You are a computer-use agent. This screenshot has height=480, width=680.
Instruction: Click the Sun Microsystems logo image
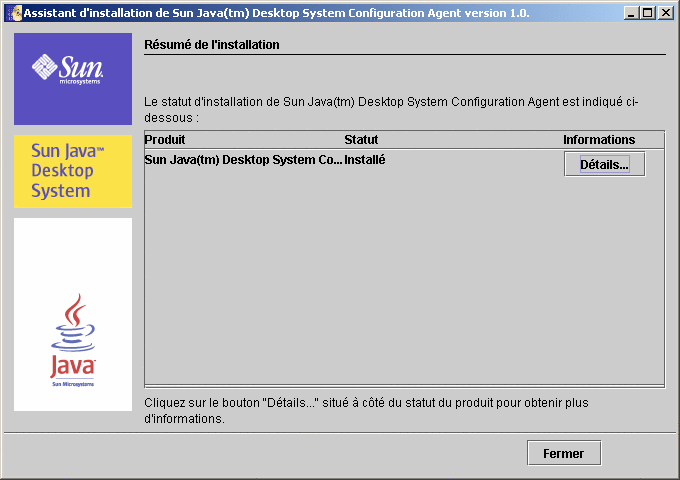pos(73,79)
